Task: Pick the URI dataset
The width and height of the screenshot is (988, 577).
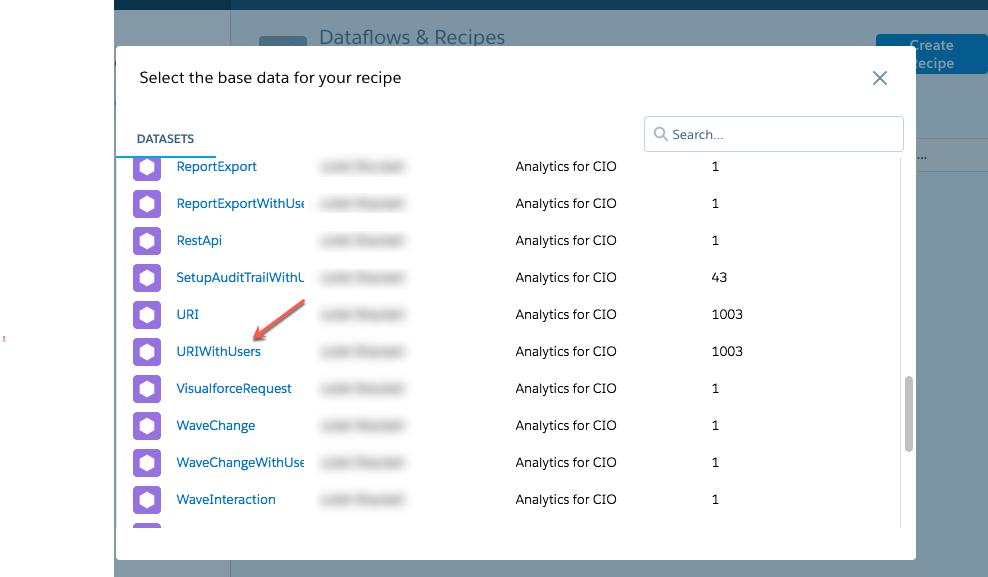Action: point(188,314)
